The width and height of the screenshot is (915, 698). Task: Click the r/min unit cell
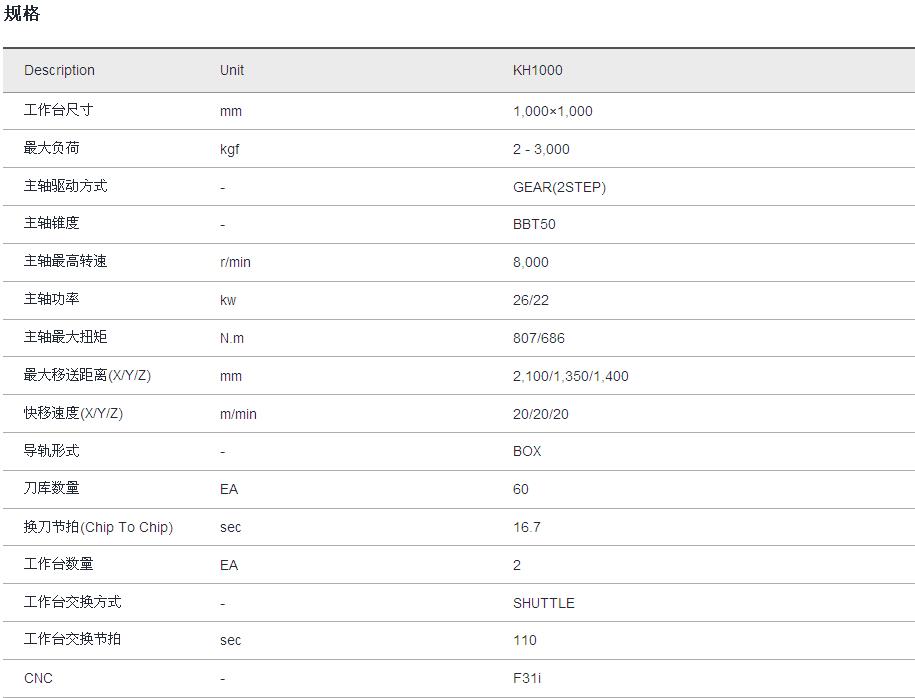(x=235, y=262)
